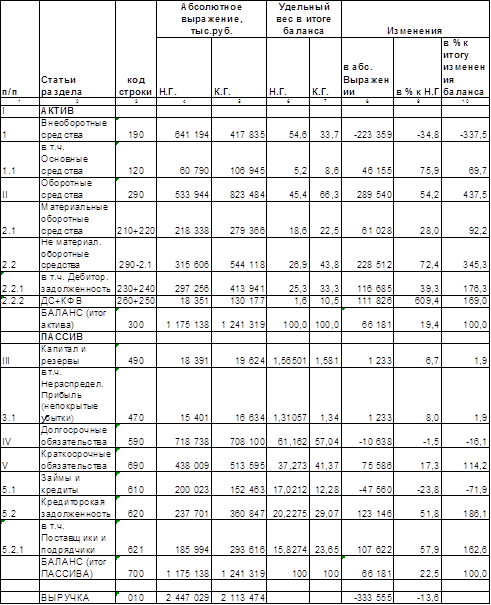Click the код строки column header
The image size is (491, 605).
(136, 86)
